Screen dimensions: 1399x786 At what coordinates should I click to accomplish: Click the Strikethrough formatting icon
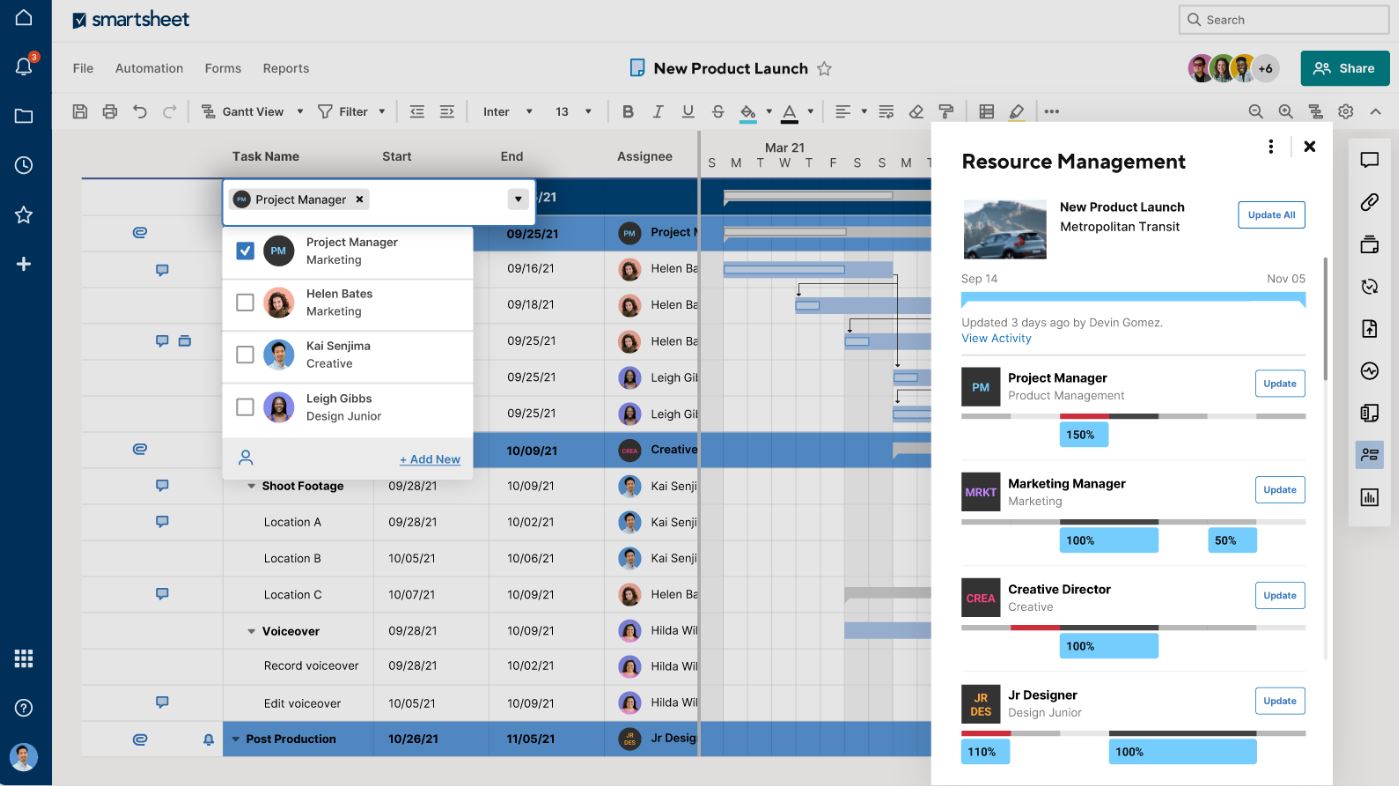click(x=717, y=112)
